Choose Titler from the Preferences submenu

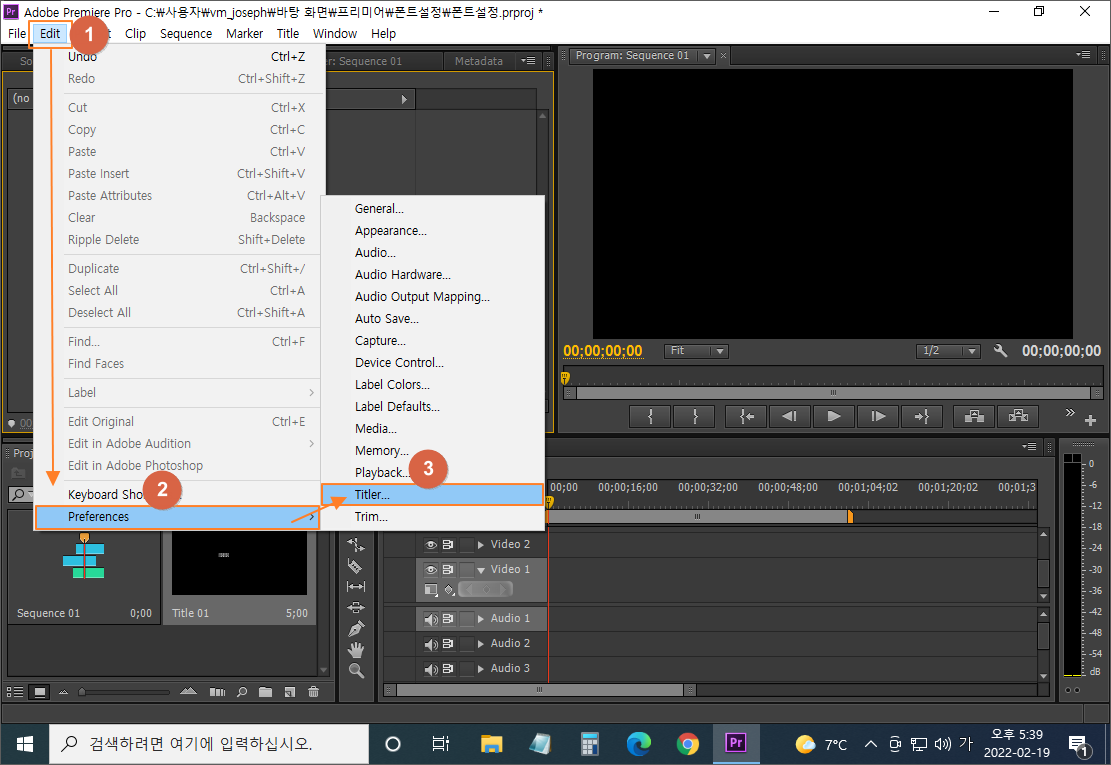point(432,494)
